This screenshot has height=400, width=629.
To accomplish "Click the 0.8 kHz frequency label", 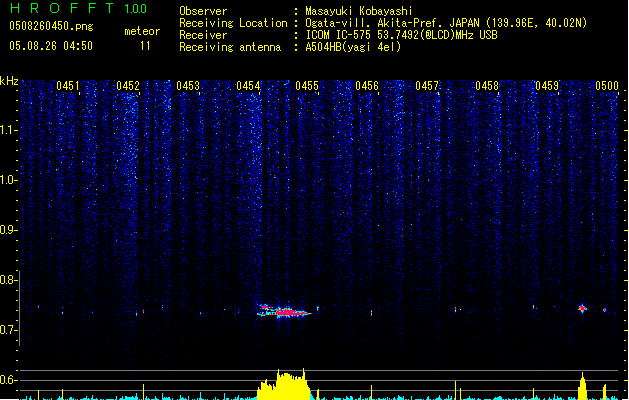I will (x=8, y=280).
